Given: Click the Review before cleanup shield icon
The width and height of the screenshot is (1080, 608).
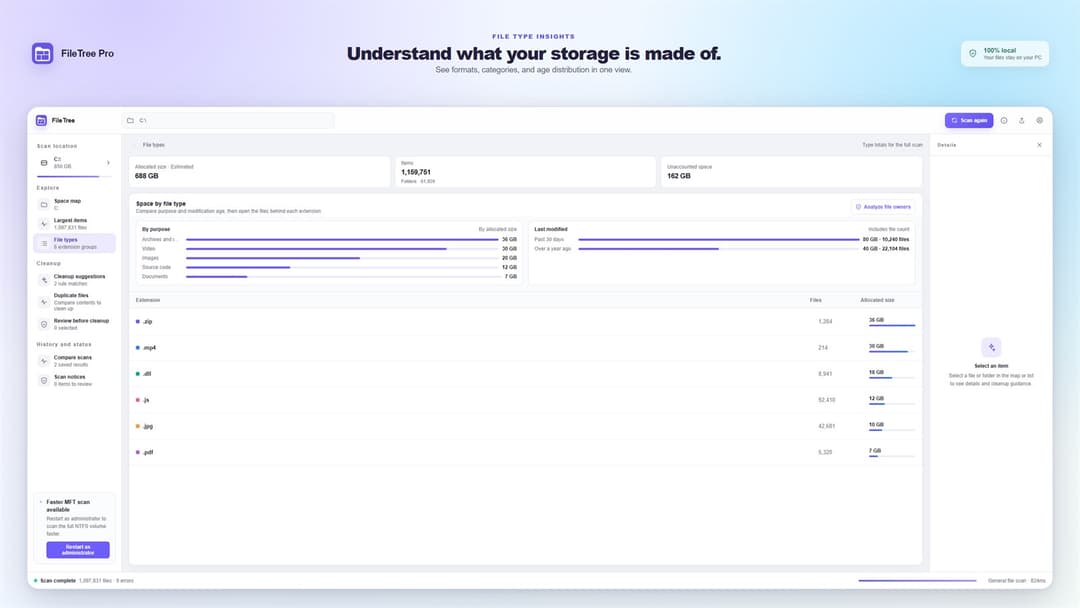Looking at the screenshot, I should point(44,324).
